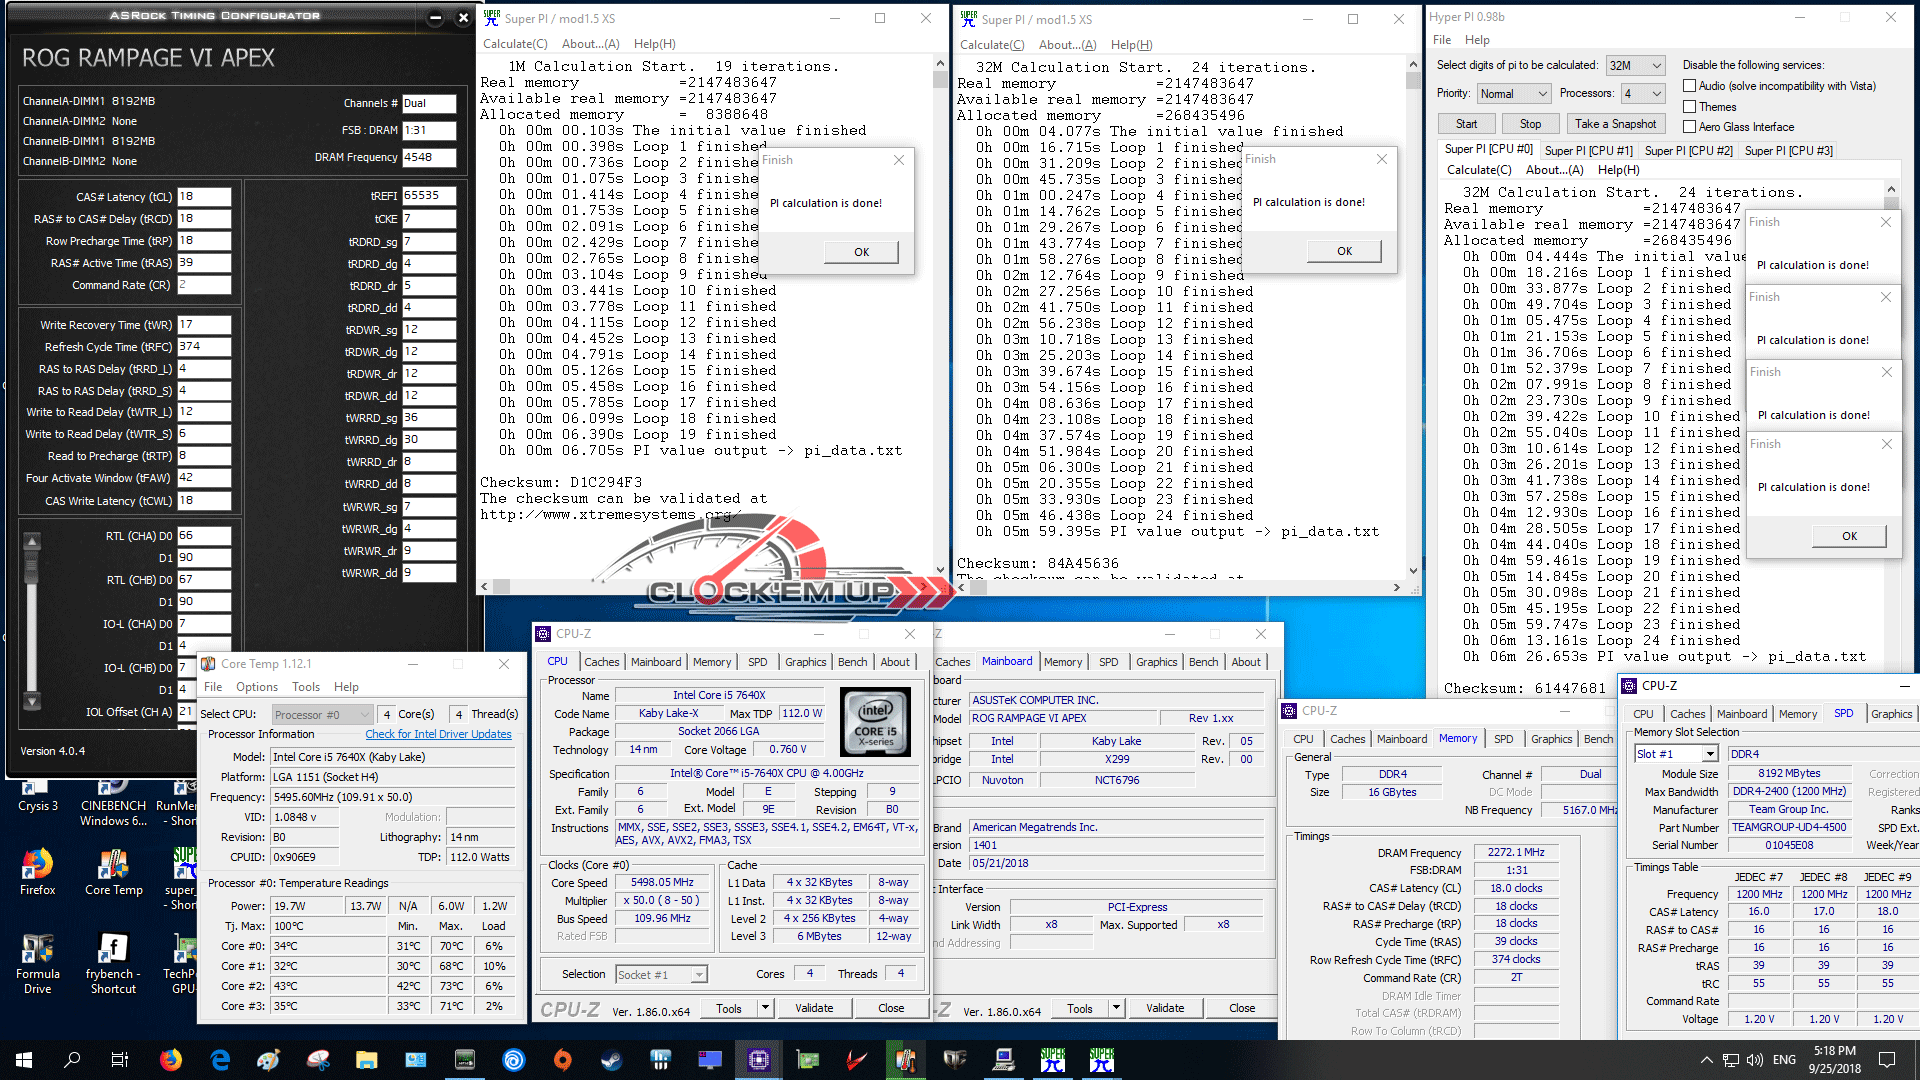The width and height of the screenshot is (1920, 1080).
Task: Click the CAS# Latency (tCL) value field
Action: 204,197
